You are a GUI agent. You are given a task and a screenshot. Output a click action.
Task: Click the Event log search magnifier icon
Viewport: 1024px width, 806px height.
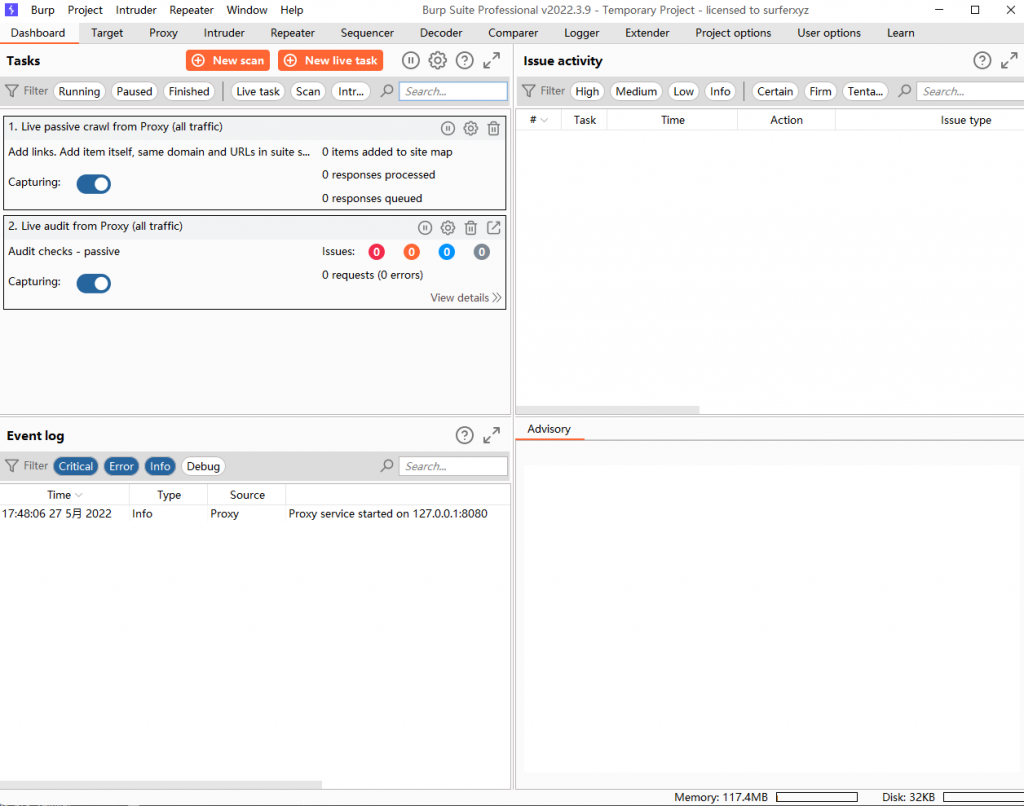coord(387,466)
